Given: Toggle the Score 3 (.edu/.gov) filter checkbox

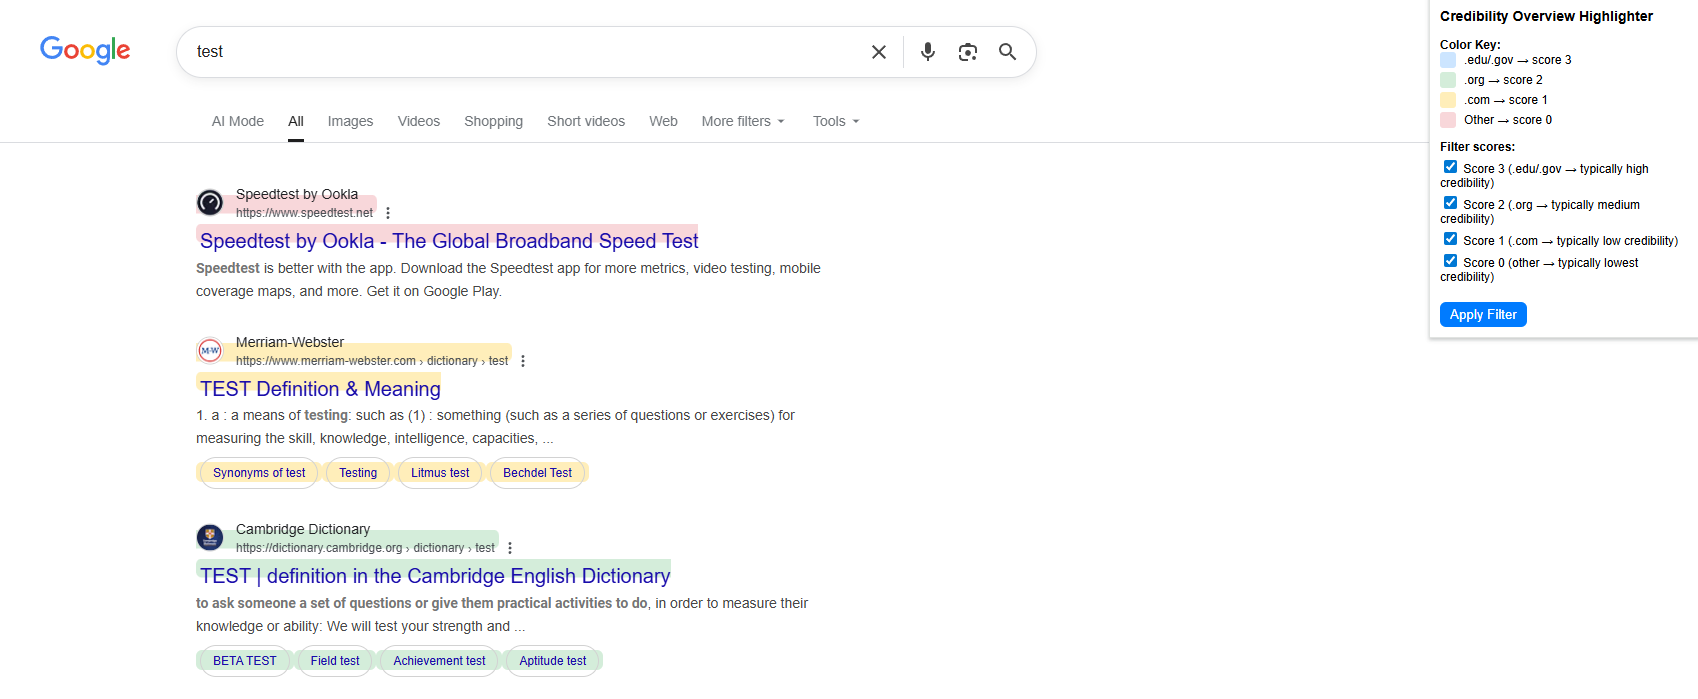Looking at the screenshot, I should [1450, 167].
